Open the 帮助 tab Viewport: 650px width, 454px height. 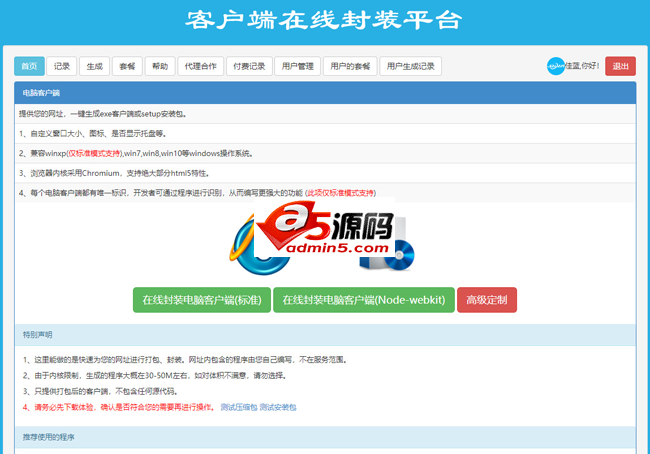pyautogui.click(x=160, y=66)
